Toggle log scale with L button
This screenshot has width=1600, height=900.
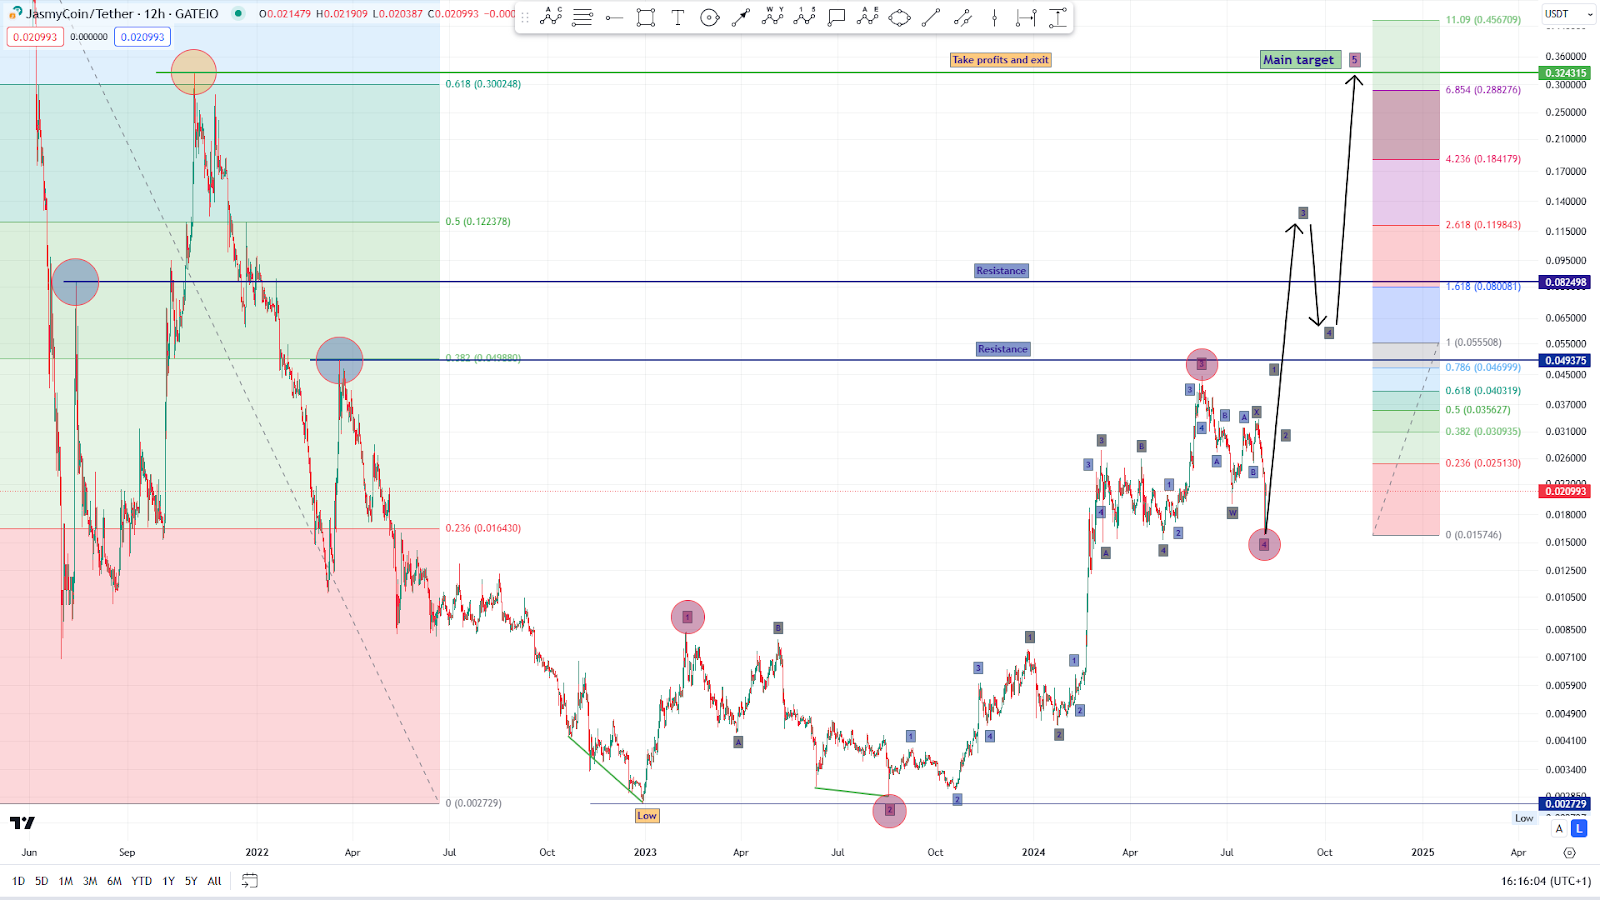1579,828
